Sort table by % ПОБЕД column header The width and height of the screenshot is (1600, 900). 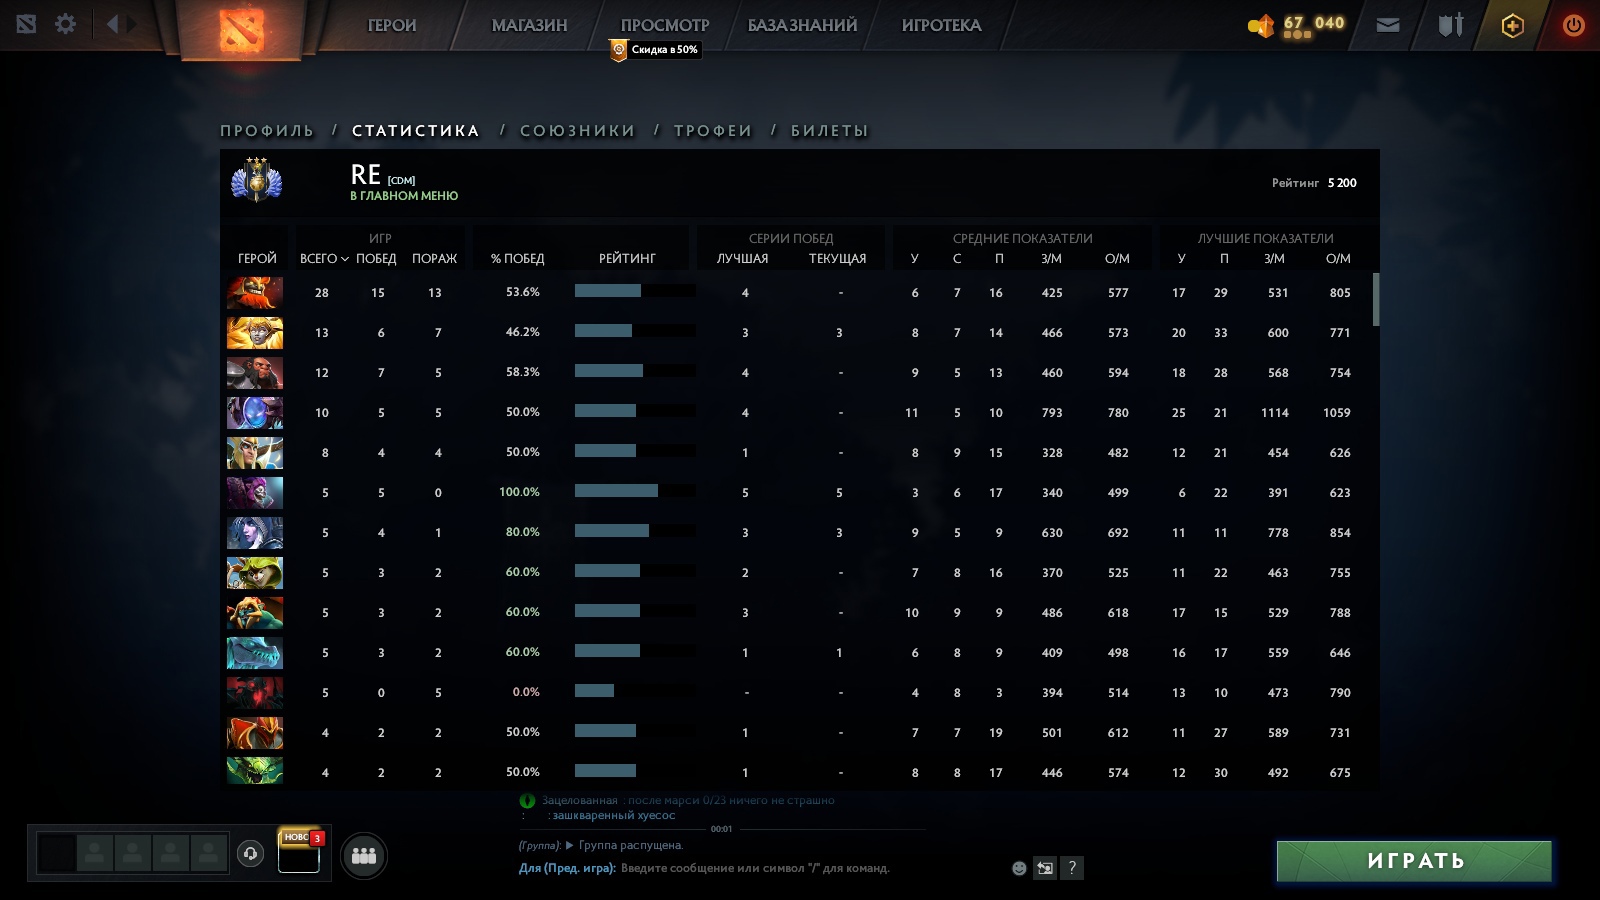[517, 258]
